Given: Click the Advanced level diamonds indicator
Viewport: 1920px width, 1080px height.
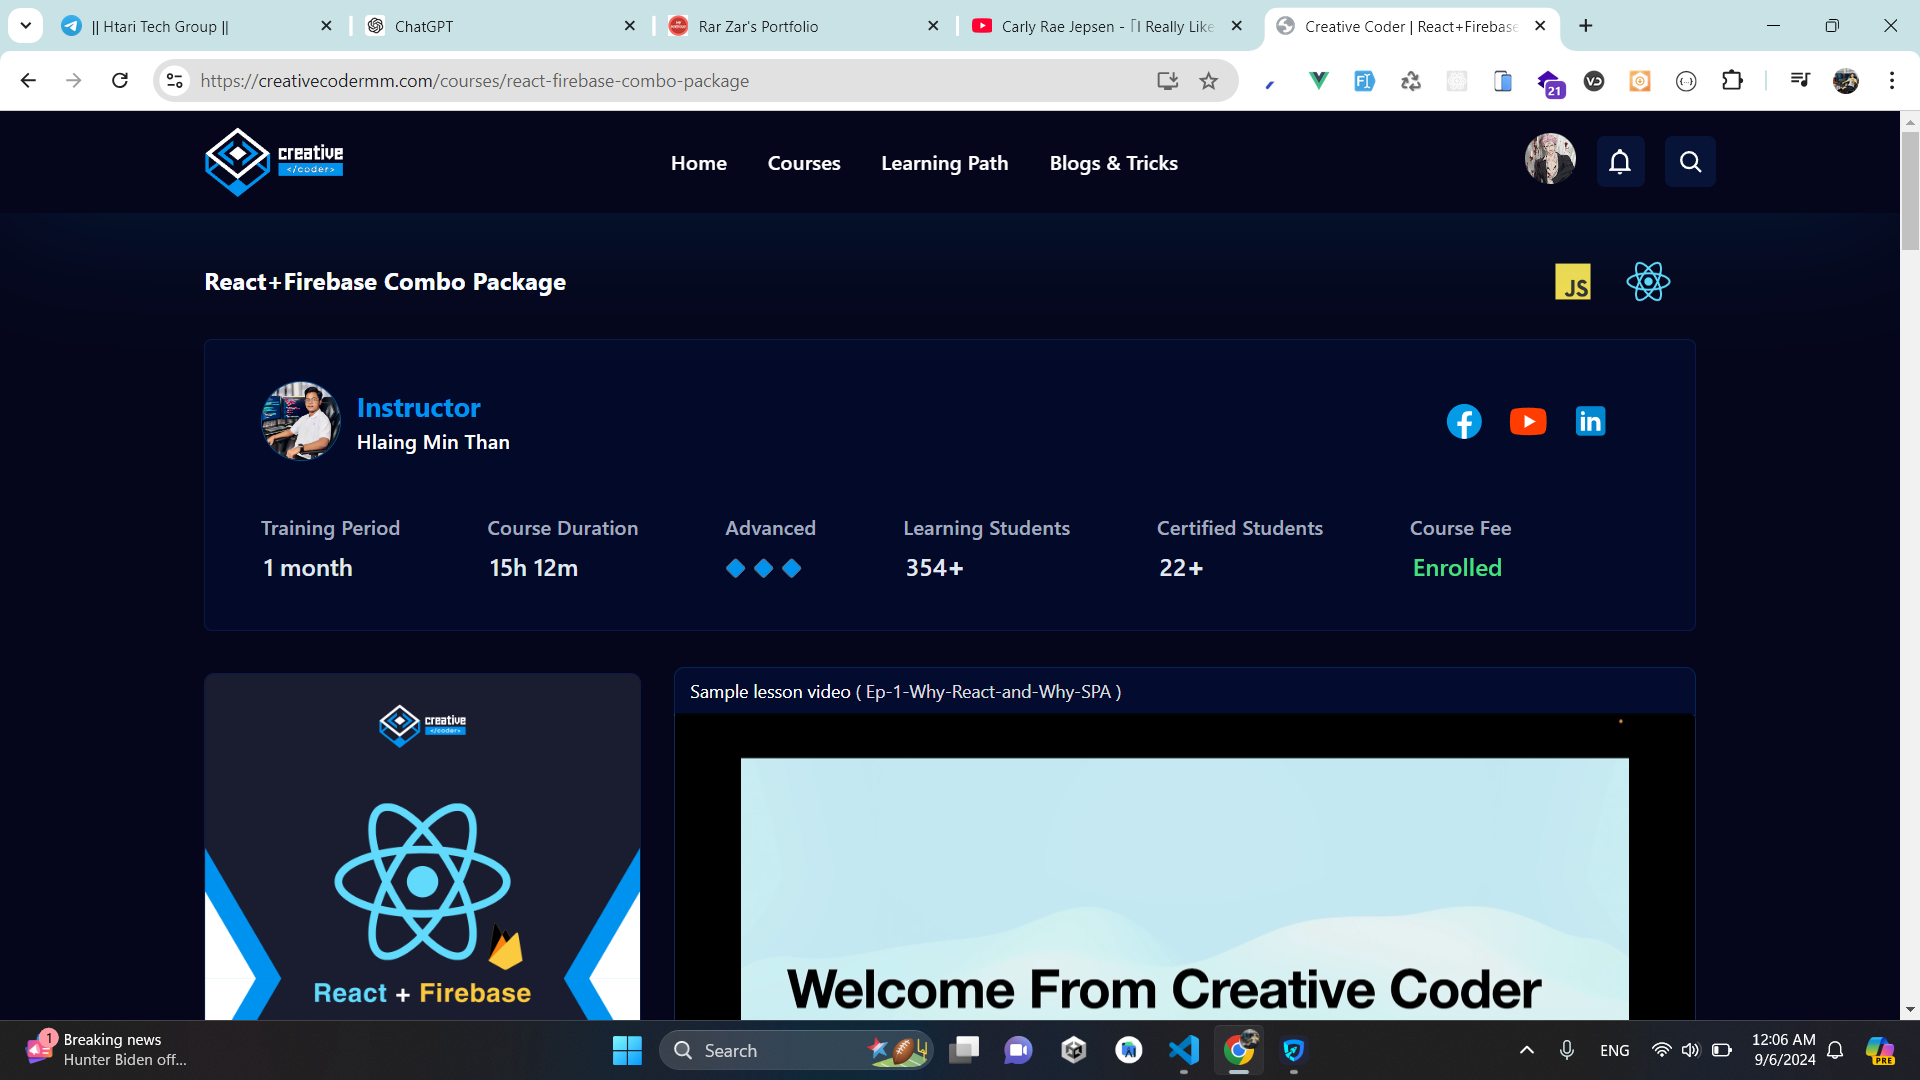Looking at the screenshot, I should (x=763, y=568).
